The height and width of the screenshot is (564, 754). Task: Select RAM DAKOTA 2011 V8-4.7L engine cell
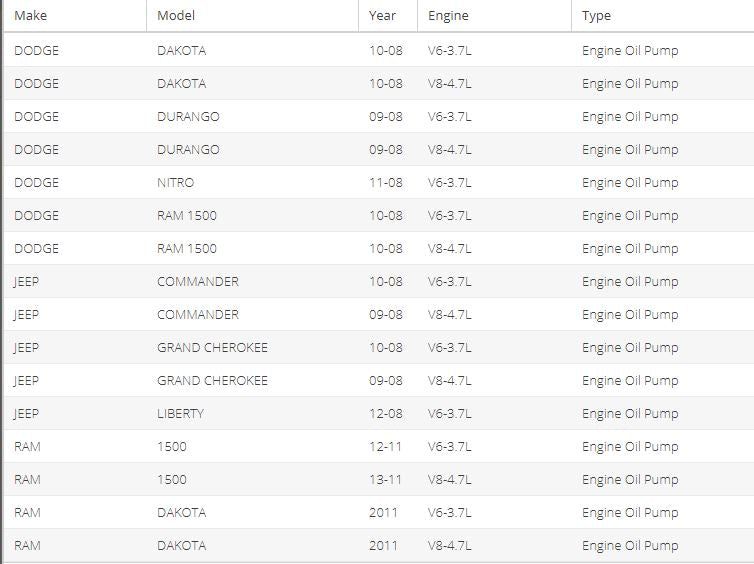coord(450,545)
